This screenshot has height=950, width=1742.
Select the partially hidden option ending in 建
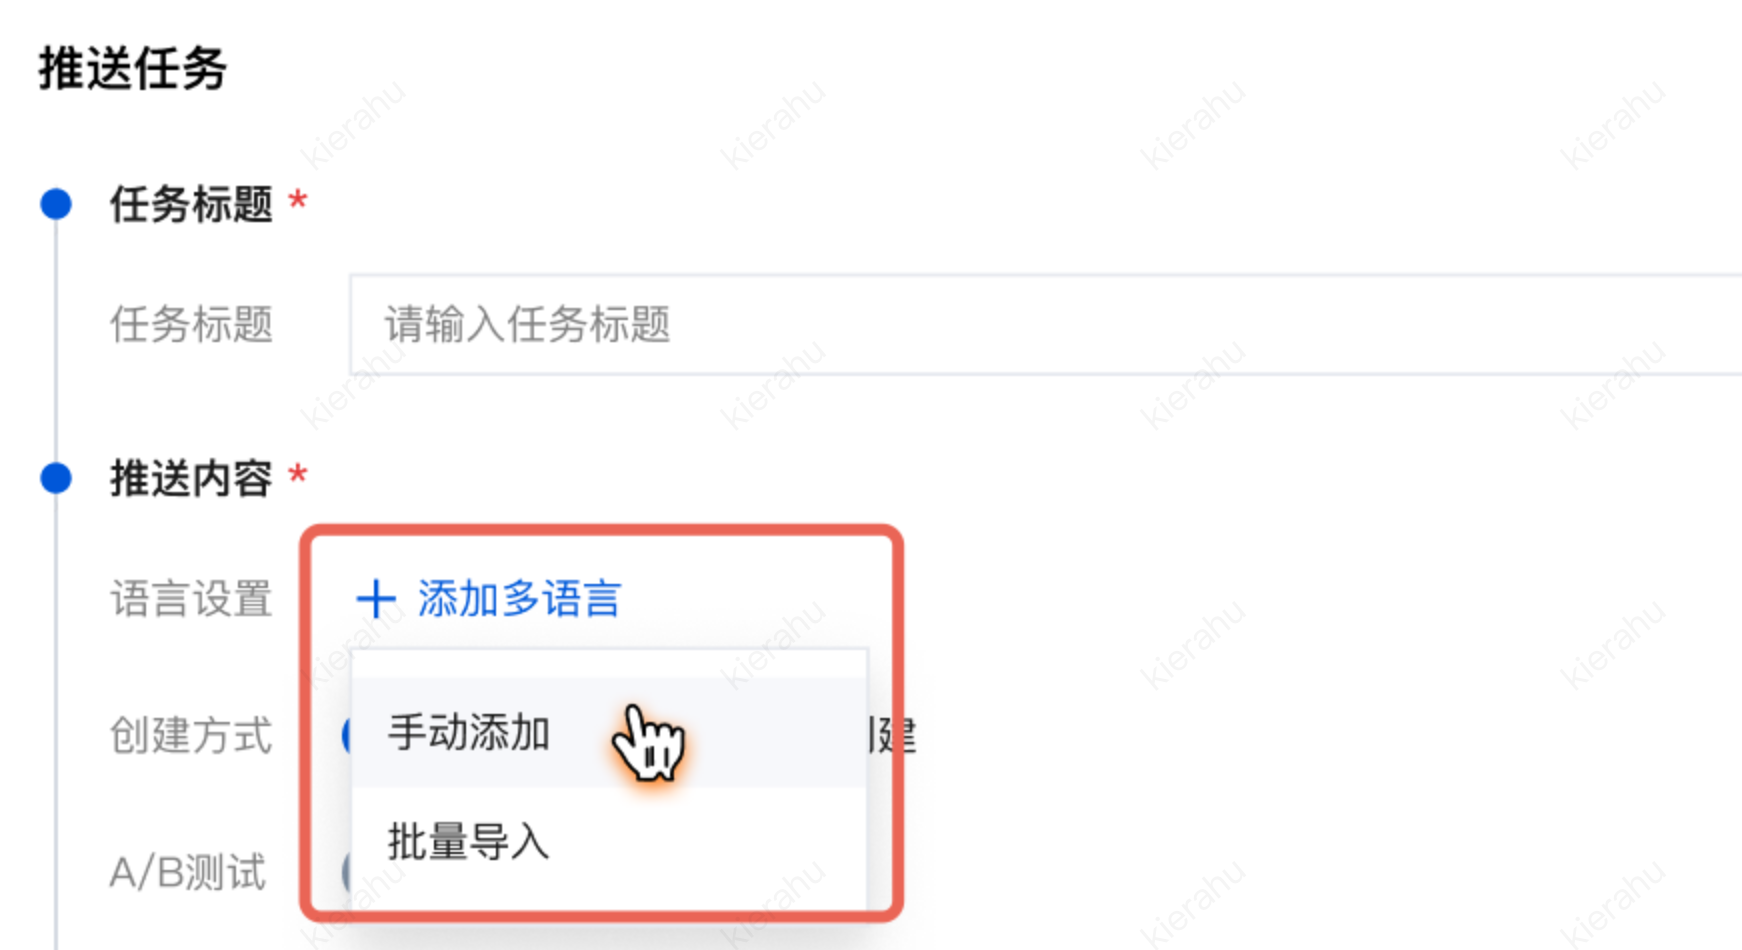[x=892, y=736]
